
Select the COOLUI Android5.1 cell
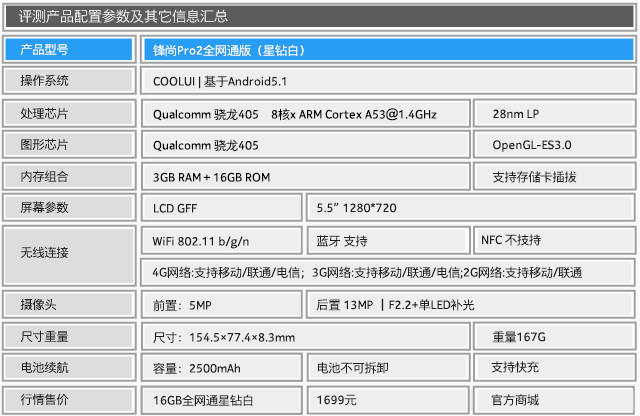pyautogui.click(x=386, y=81)
